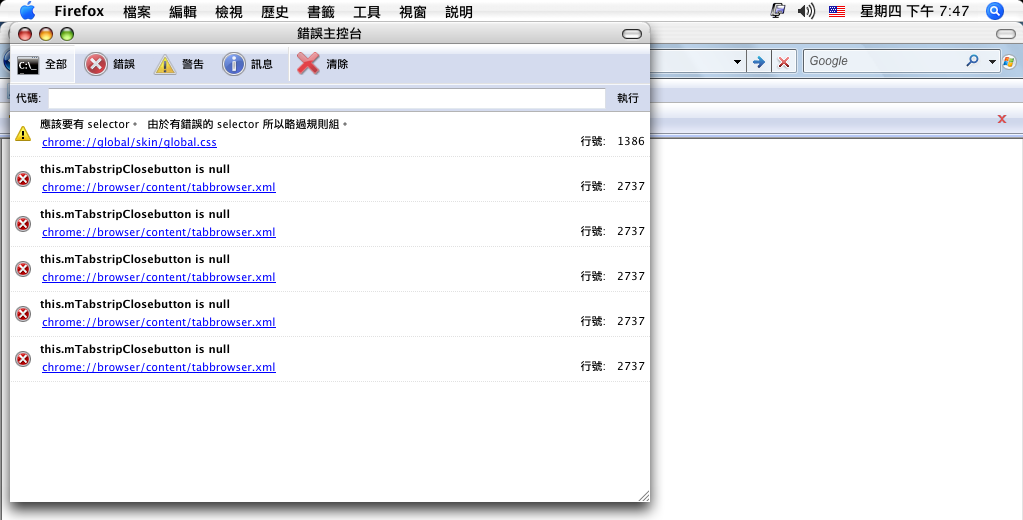
Task: Filter console by 訊息 messages
Action: click(247, 65)
